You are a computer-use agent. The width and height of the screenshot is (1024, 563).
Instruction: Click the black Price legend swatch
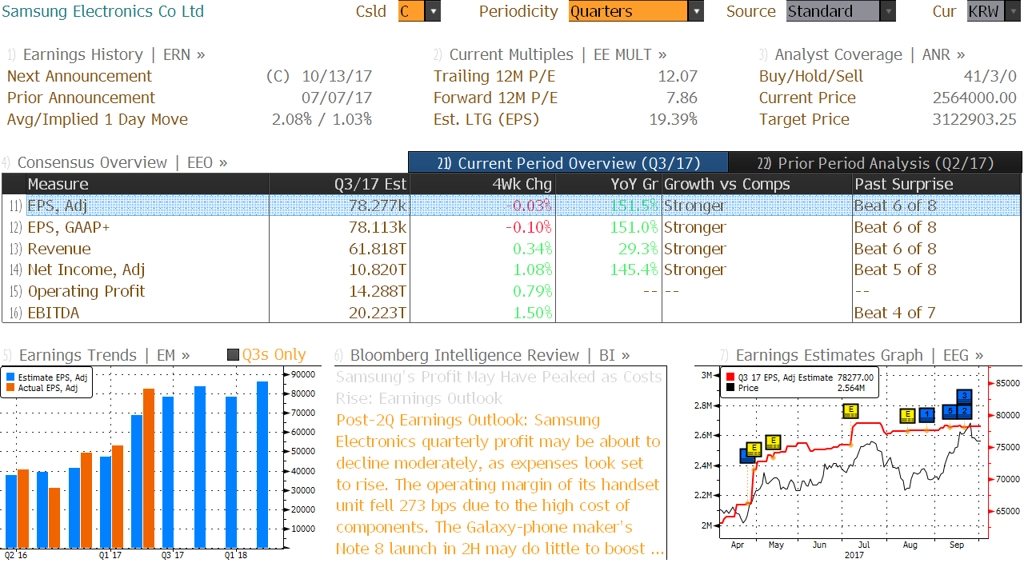point(730,388)
